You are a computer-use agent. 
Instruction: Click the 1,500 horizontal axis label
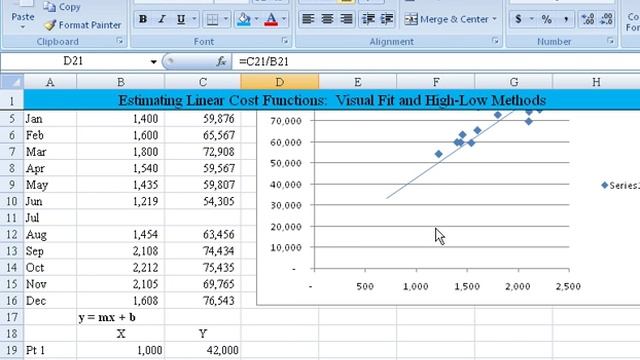[x=467, y=287]
